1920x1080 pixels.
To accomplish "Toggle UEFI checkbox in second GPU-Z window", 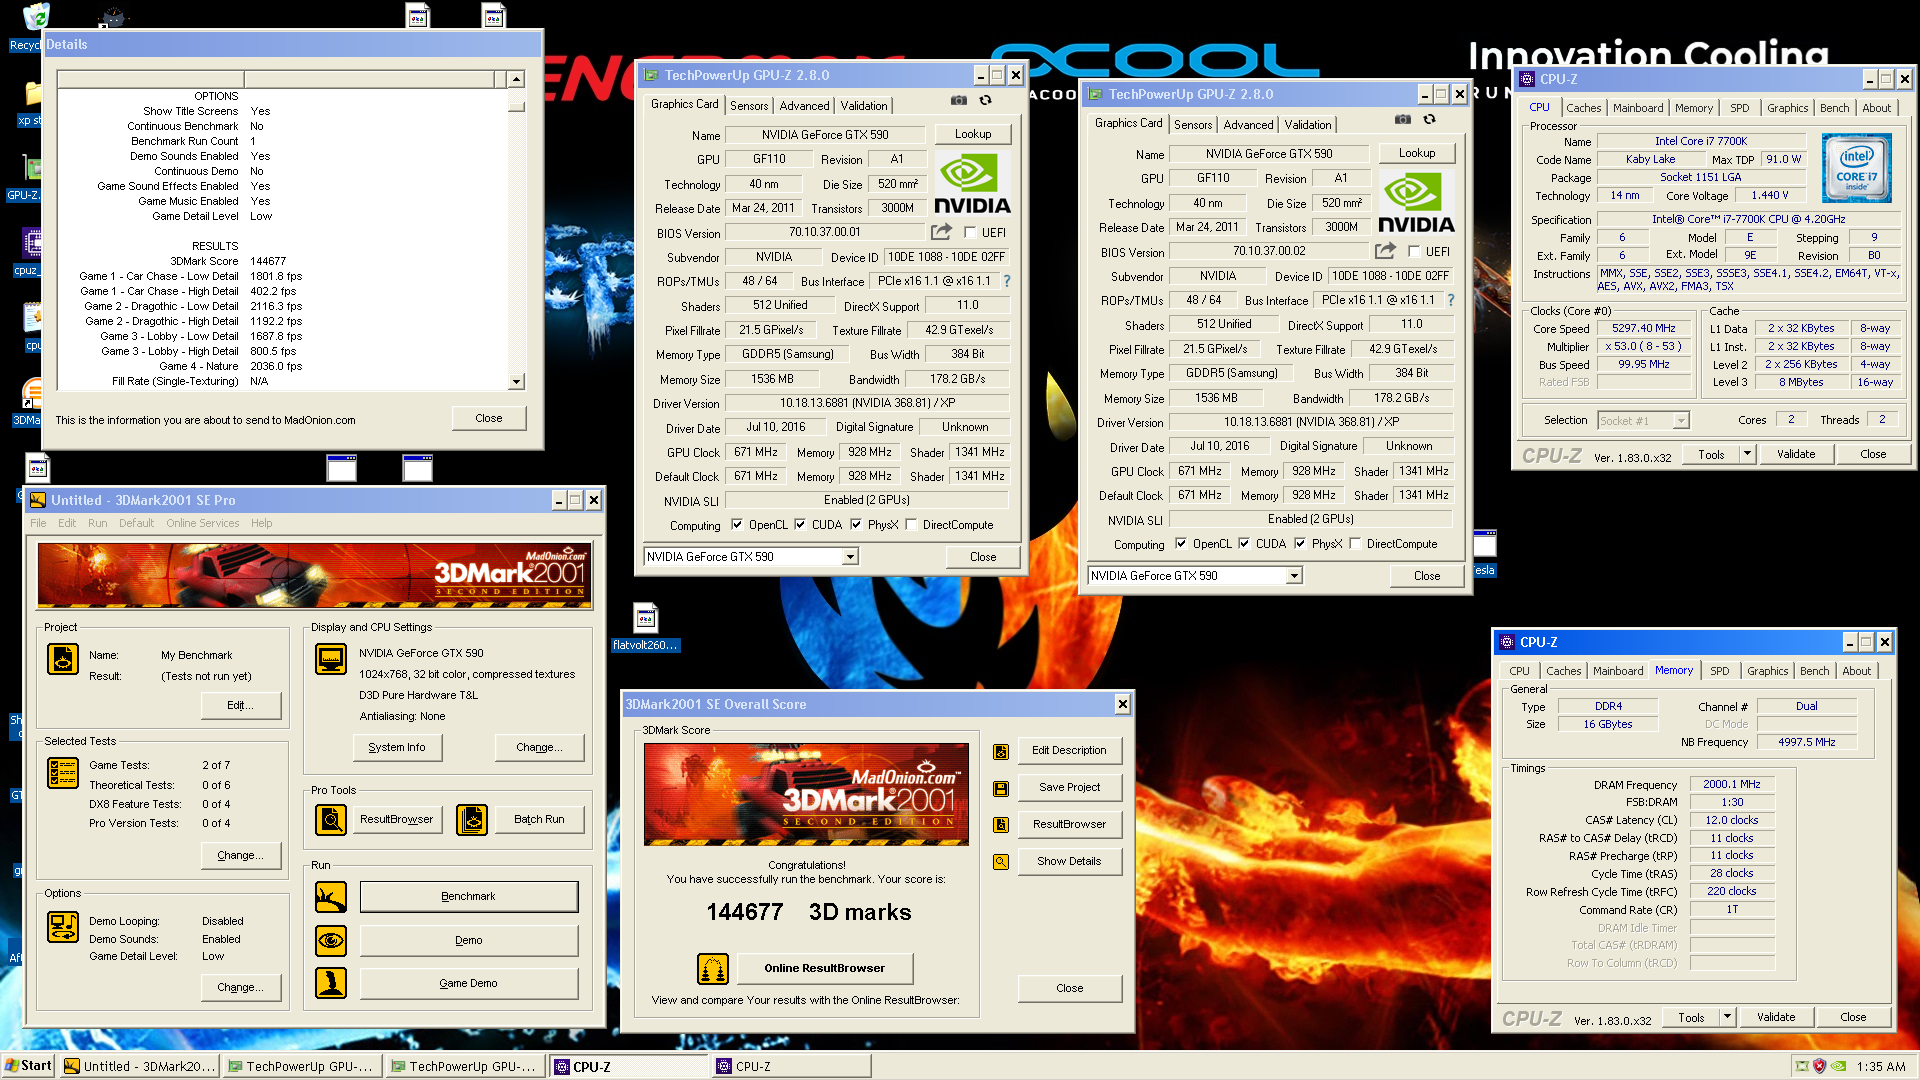I will (1414, 251).
